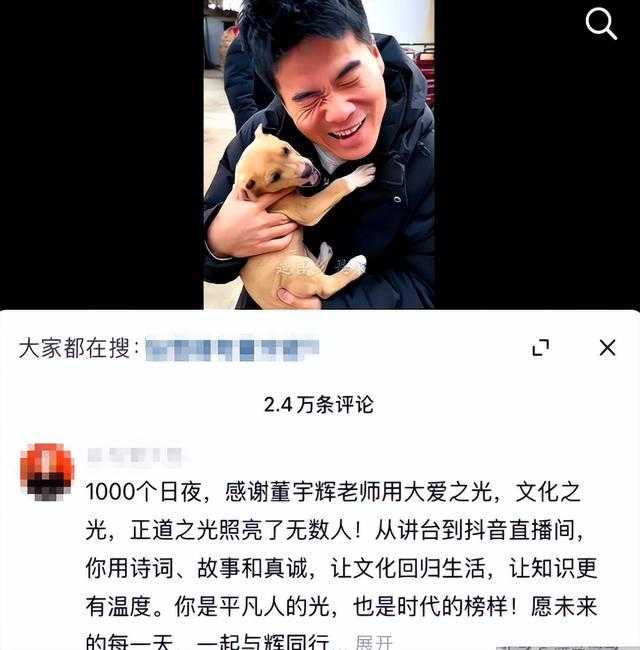Image resolution: width=640 pixels, height=650 pixels.
Task: Expand comments panel to full screen
Action: pyautogui.click(x=541, y=347)
